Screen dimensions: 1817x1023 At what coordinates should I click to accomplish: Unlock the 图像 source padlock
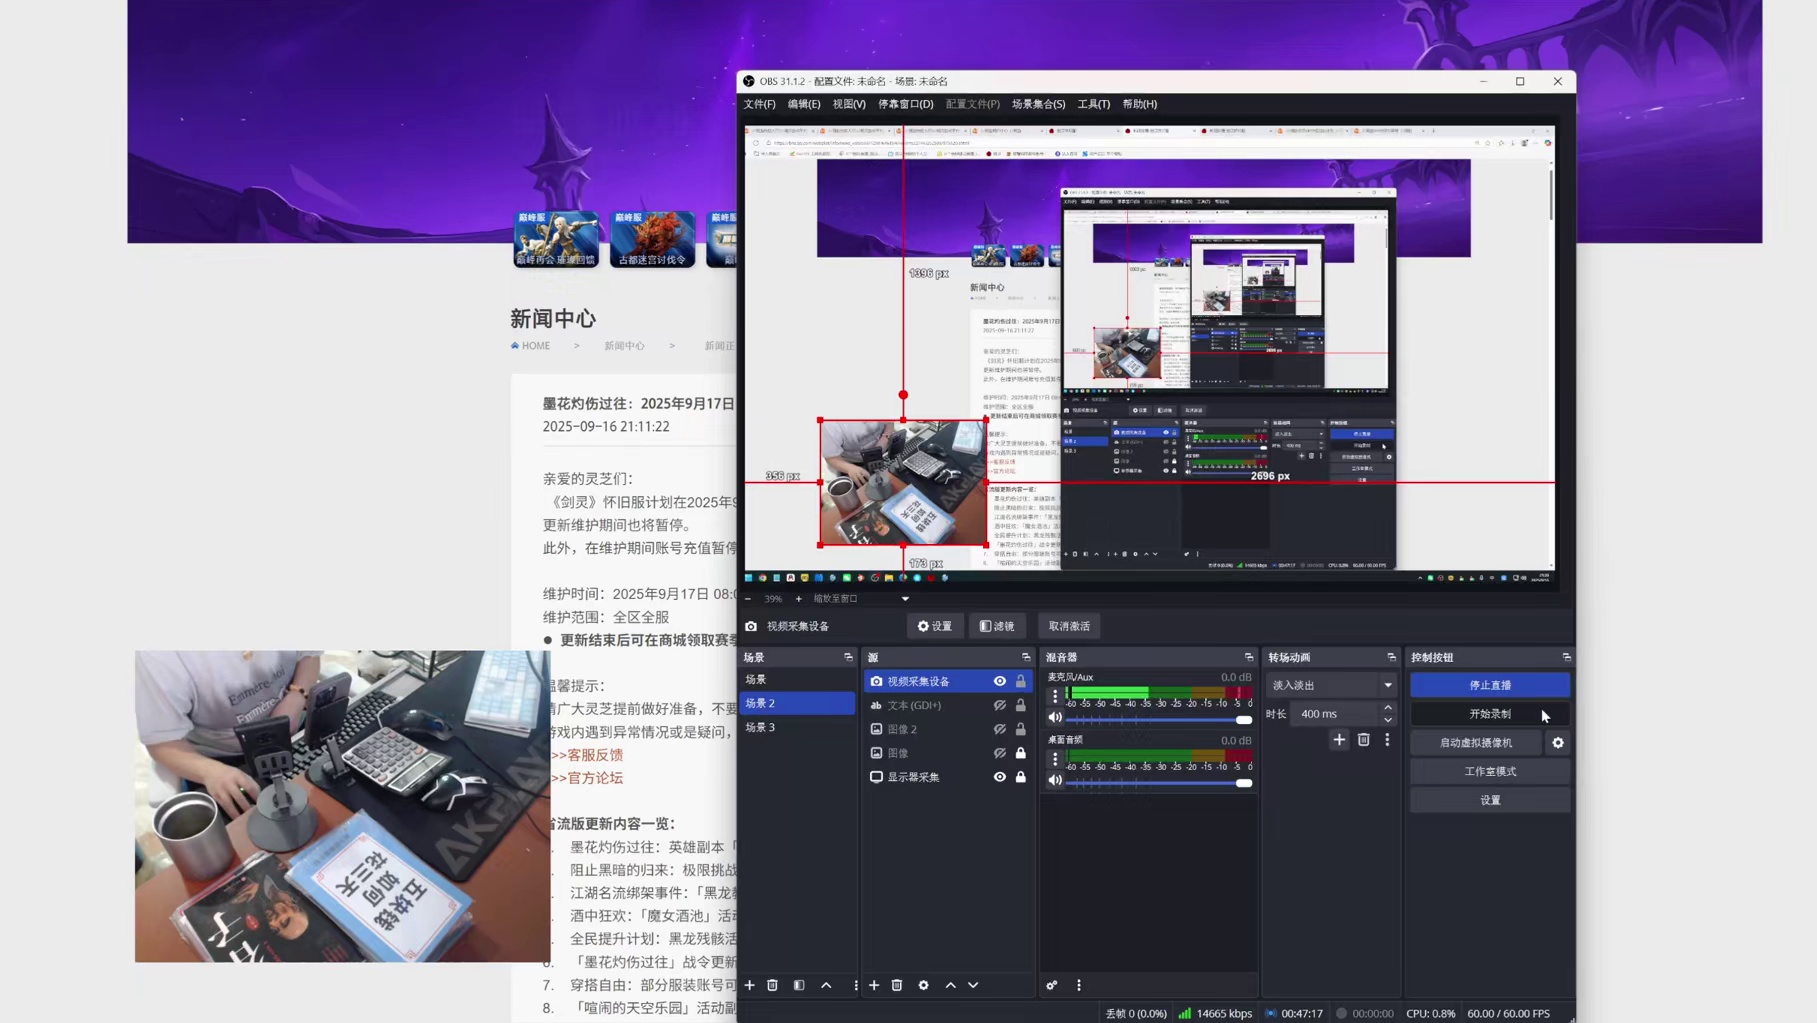click(1021, 753)
